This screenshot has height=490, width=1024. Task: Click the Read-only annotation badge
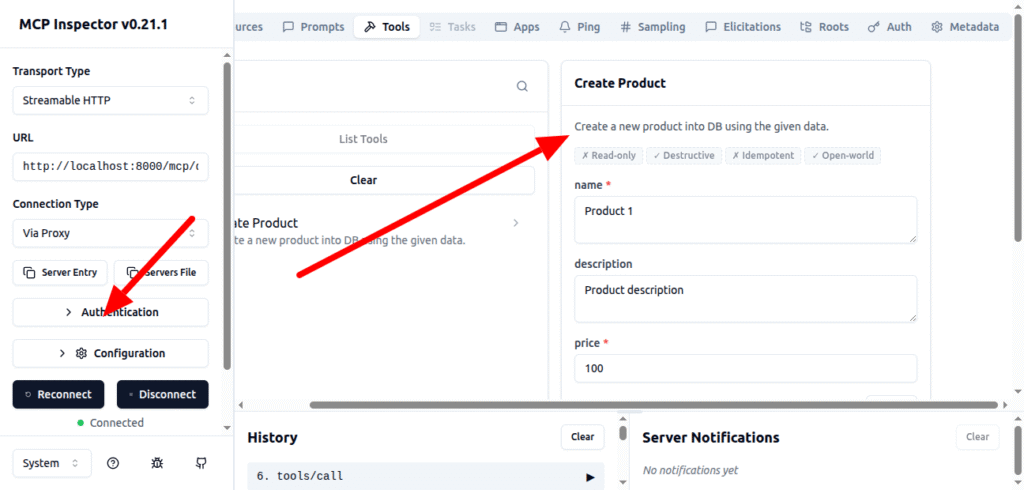(x=609, y=155)
